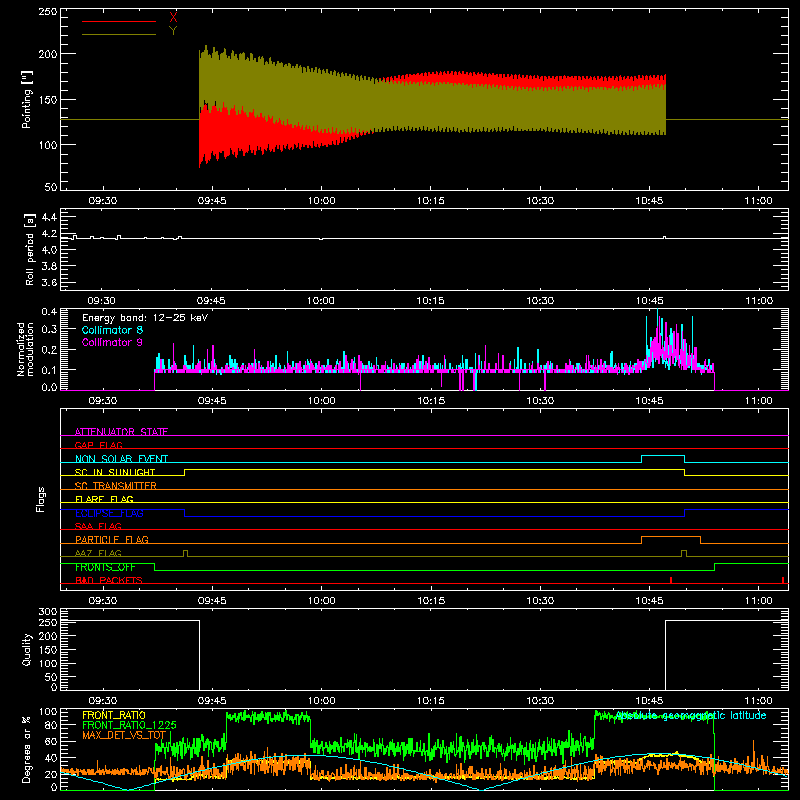The image size is (800, 800).
Task: Click the 10:30 time label under Quality plot
Action: pyautogui.click(x=540, y=701)
